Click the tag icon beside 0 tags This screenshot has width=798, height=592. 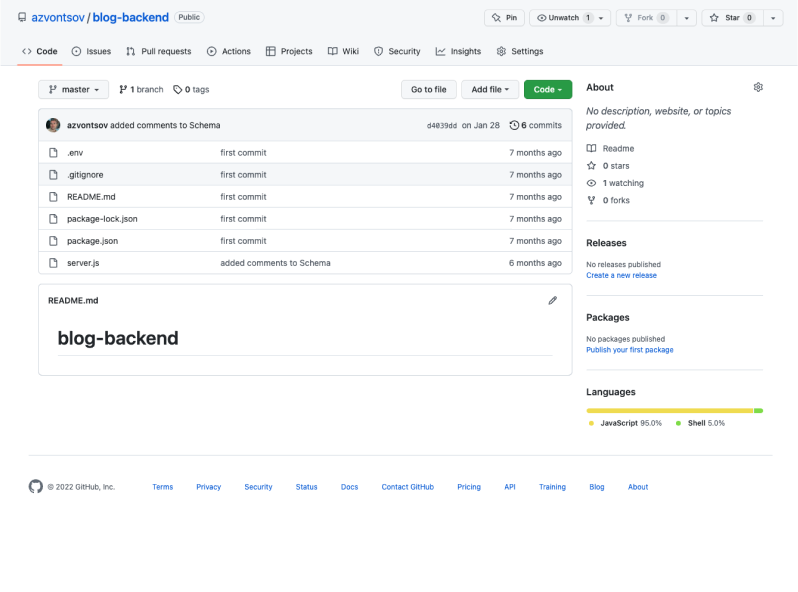178,90
